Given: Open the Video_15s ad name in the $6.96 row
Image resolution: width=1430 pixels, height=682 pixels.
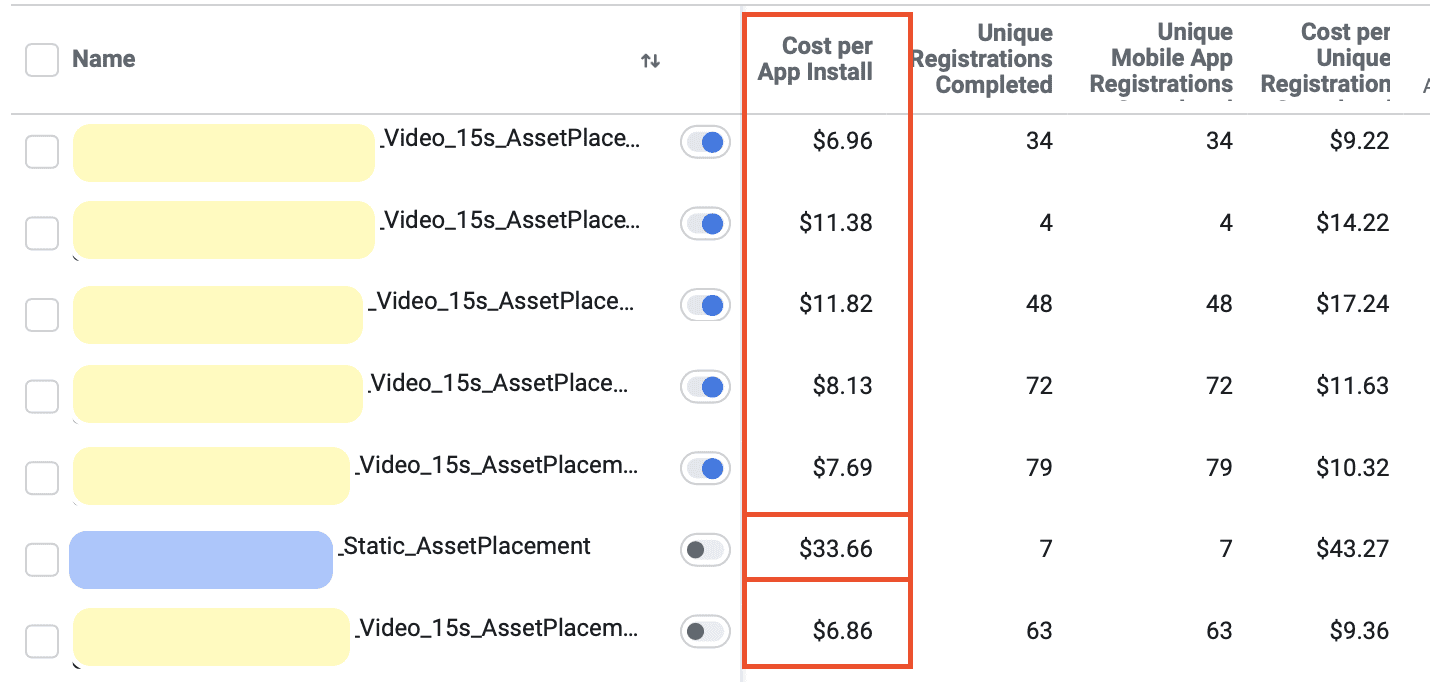Looking at the screenshot, I should [509, 139].
